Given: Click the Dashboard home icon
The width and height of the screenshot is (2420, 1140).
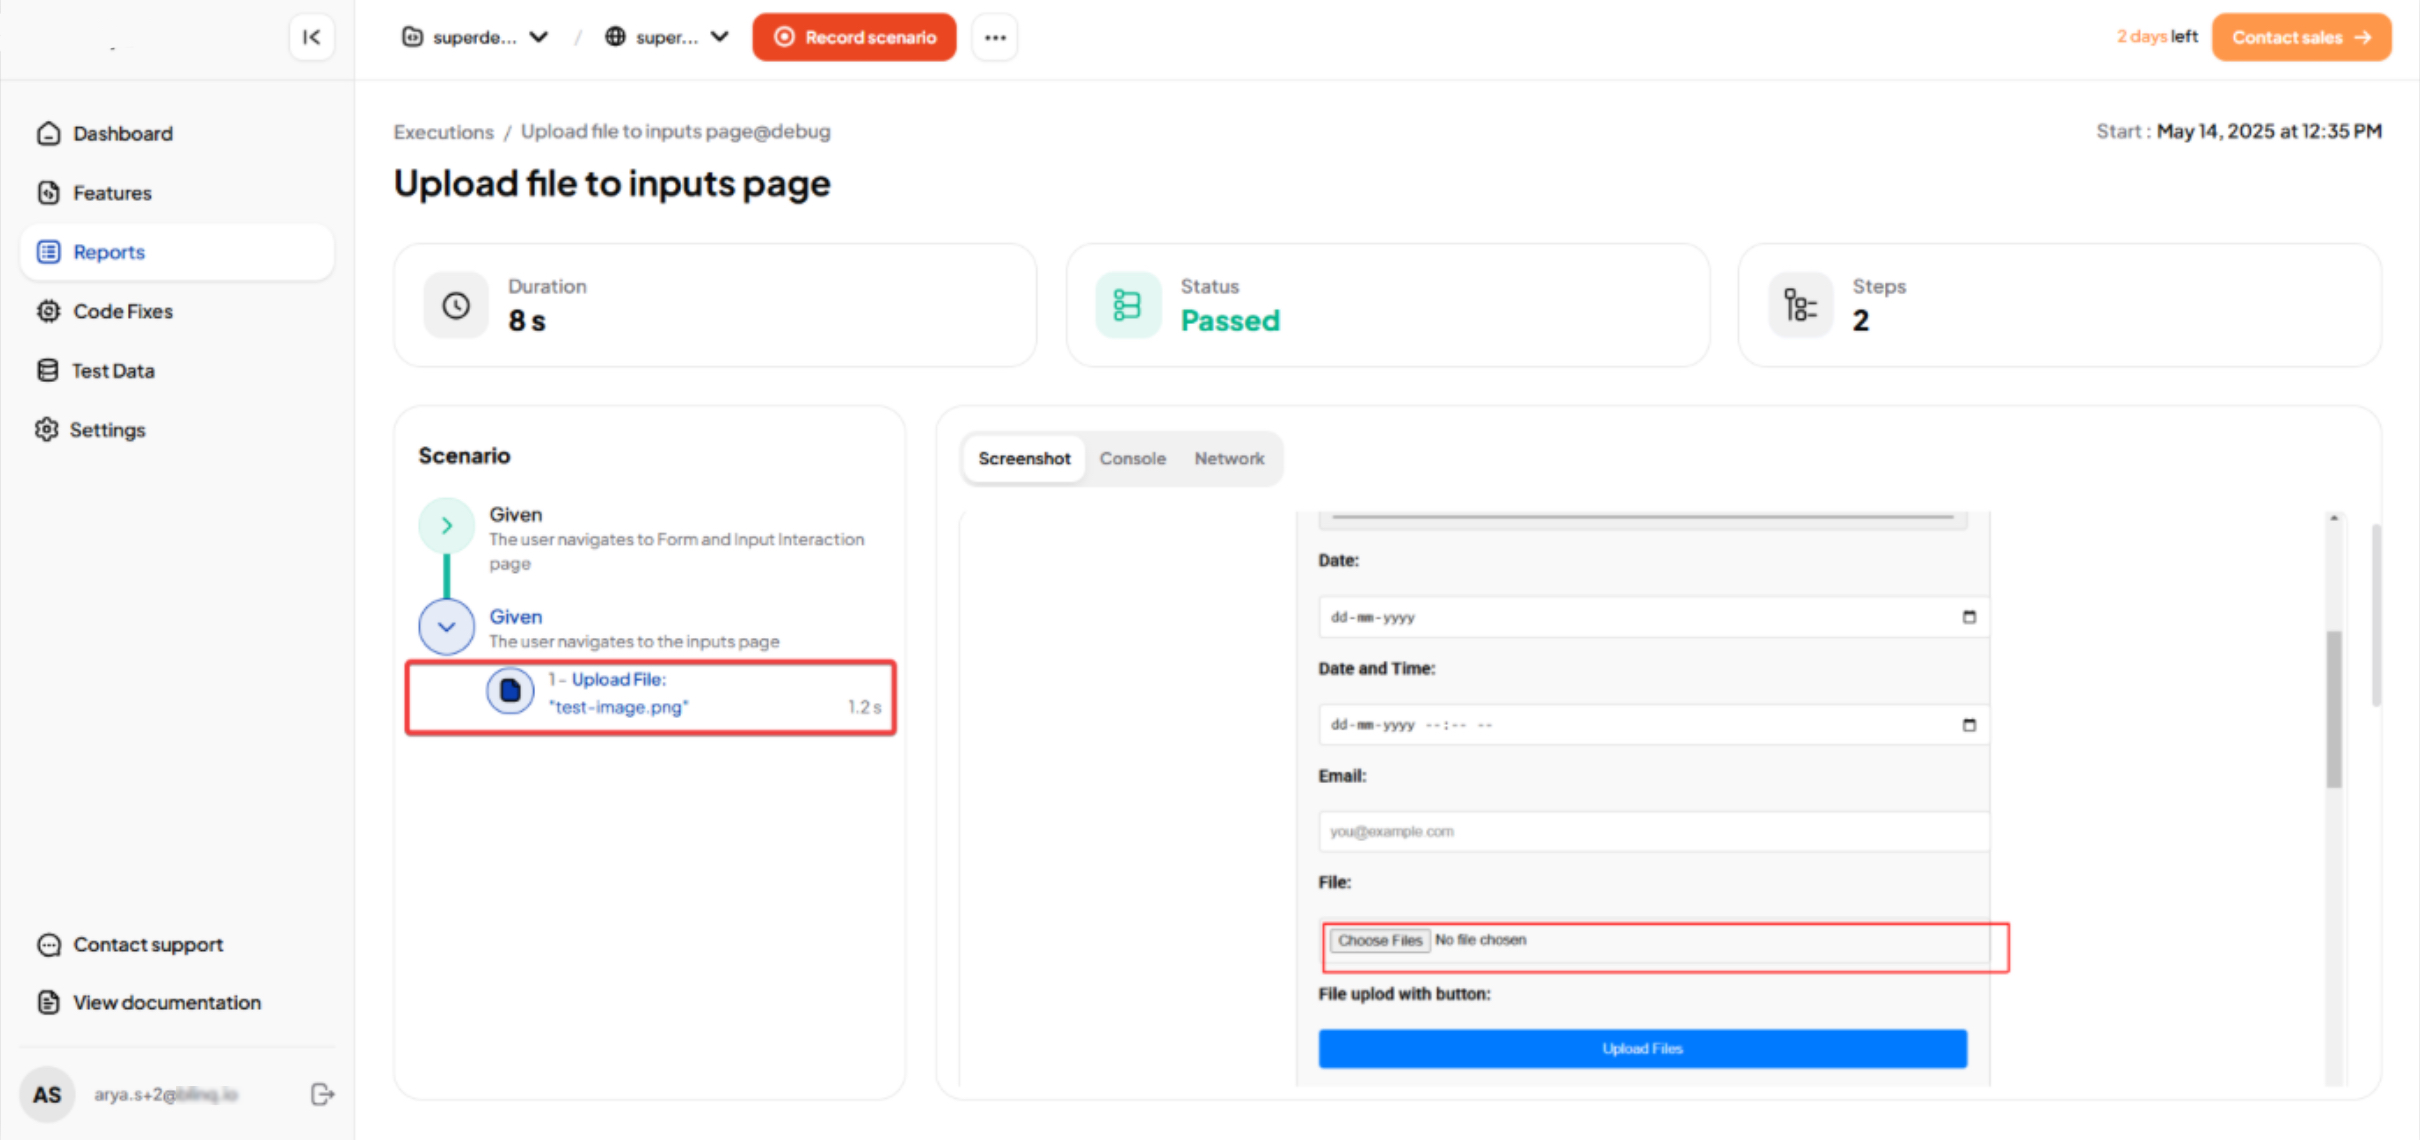Looking at the screenshot, I should [x=48, y=133].
